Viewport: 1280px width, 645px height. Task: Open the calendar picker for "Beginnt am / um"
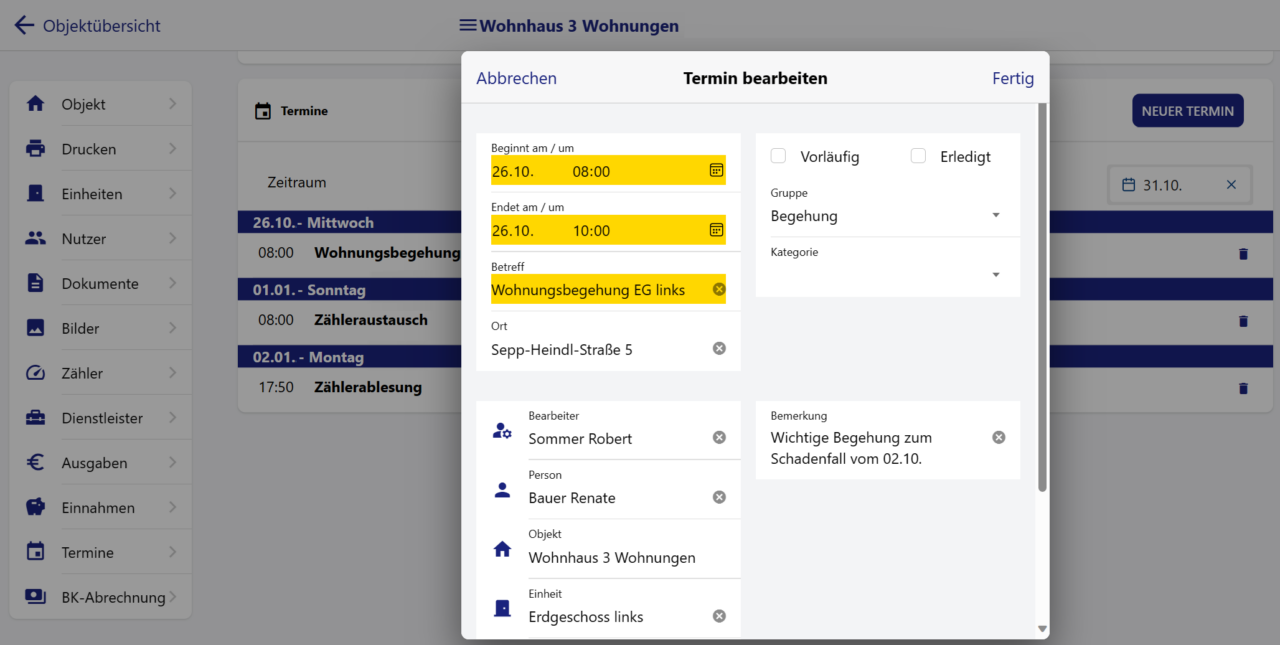coord(717,170)
